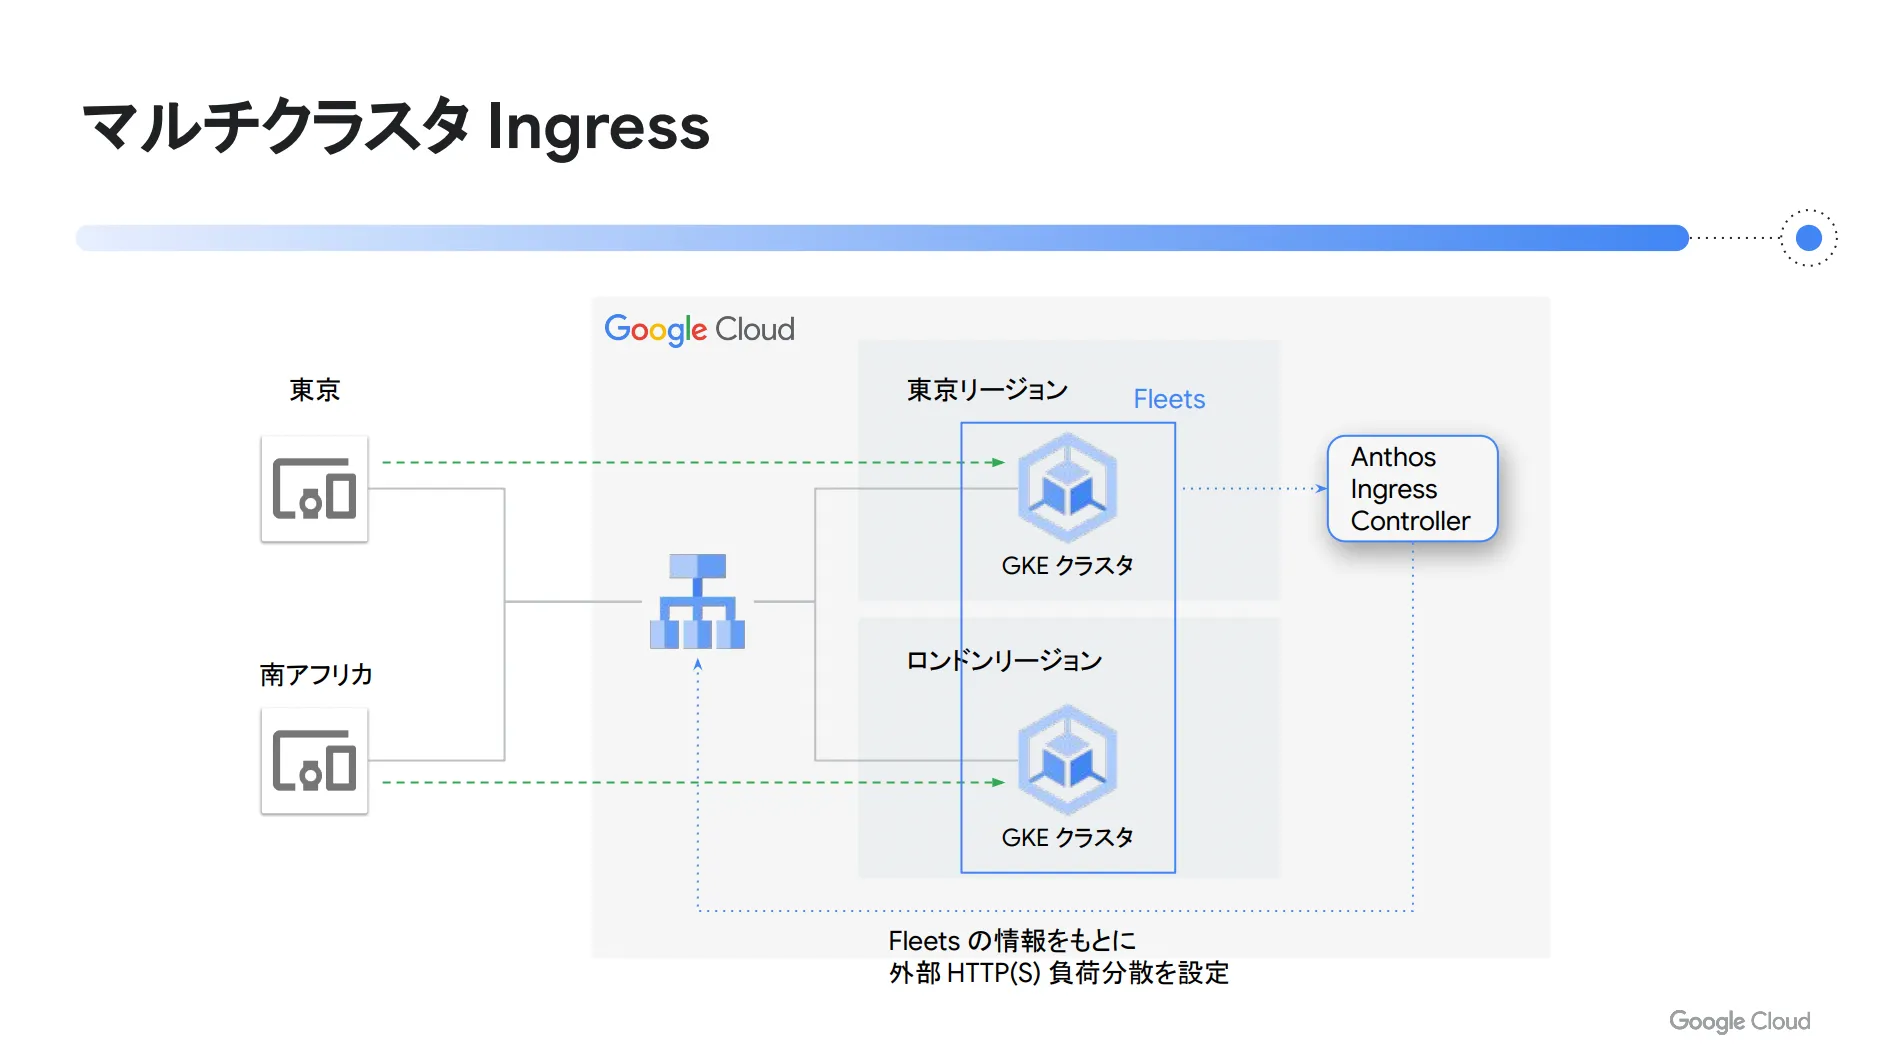
Task: Click the London region GKE cluster icon
Action: coord(1068,760)
